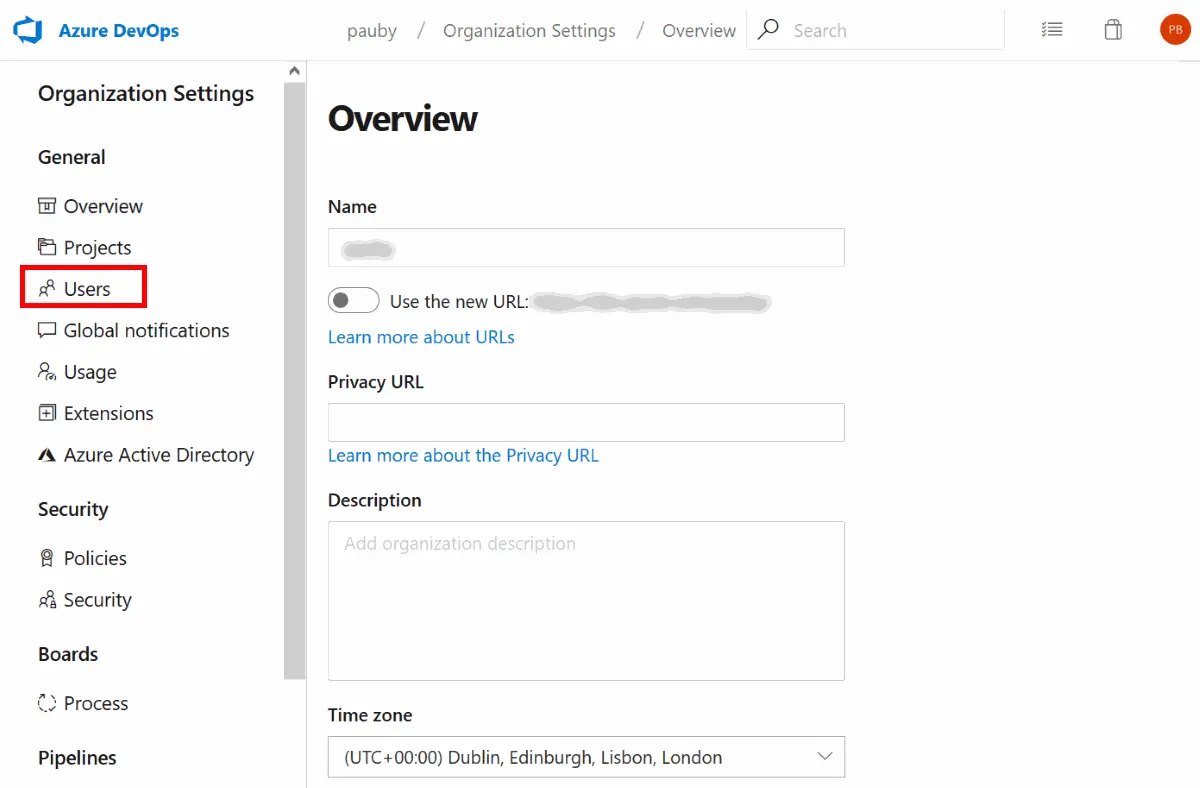Screen dimensions: 1200x788
Task: Click the Time zone dropdown chevron
Action: click(825, 756)
